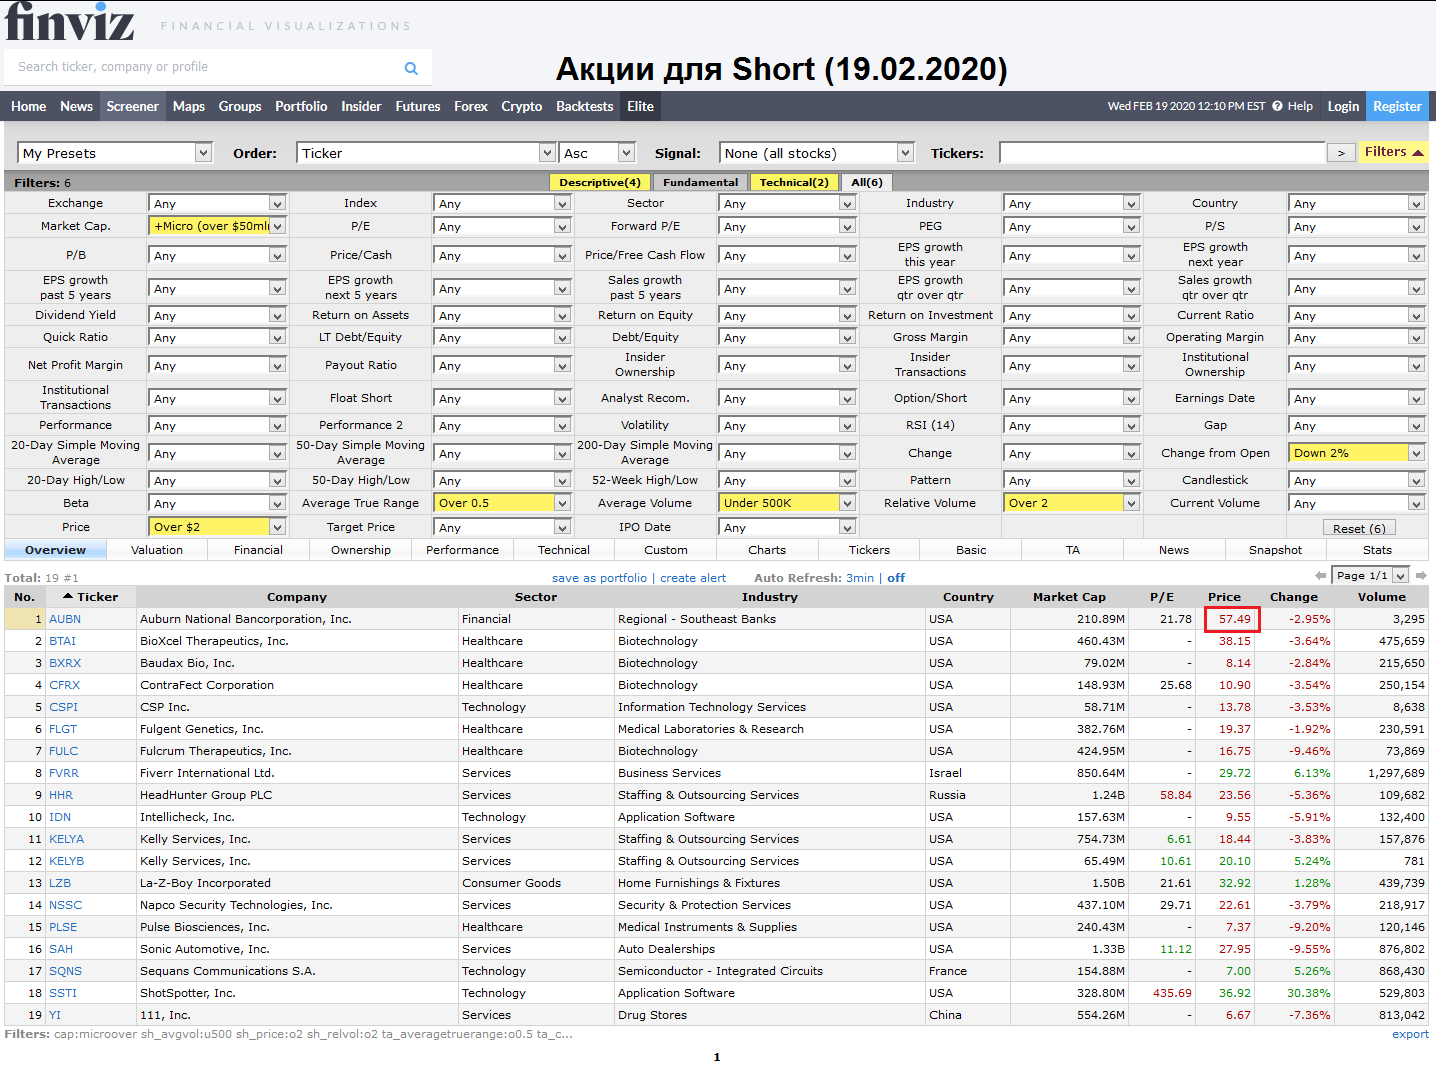The height and width of the screenshot is (1080, 1436).
Task: Click save as portfolio link
Action: [599, 578]
